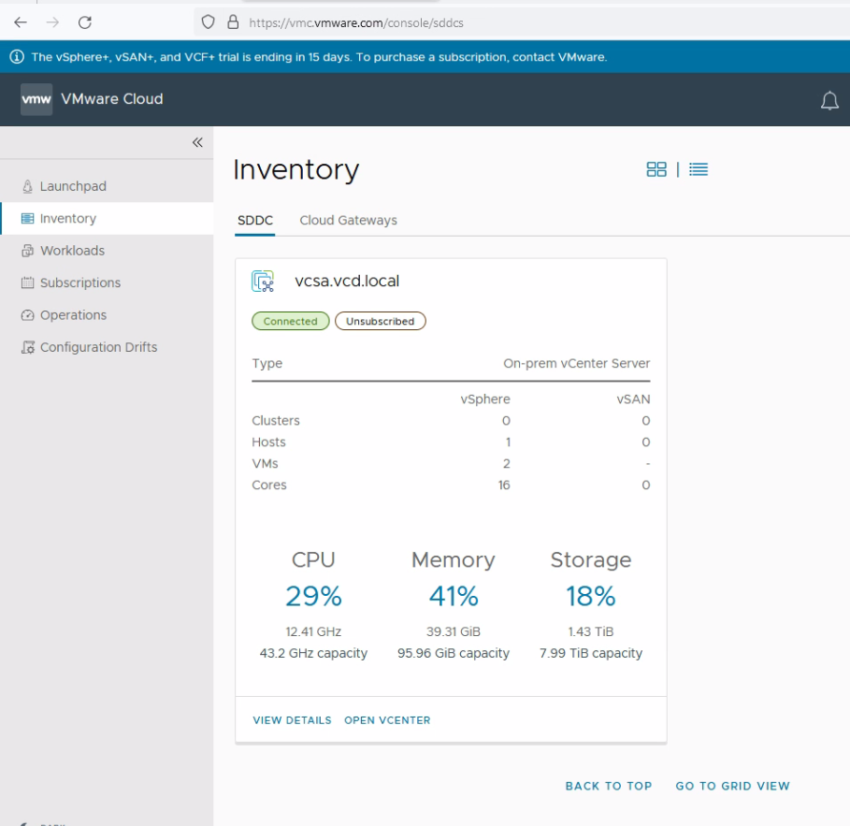Switch to card view layout

pyautogui.click(x=657, y=169)
